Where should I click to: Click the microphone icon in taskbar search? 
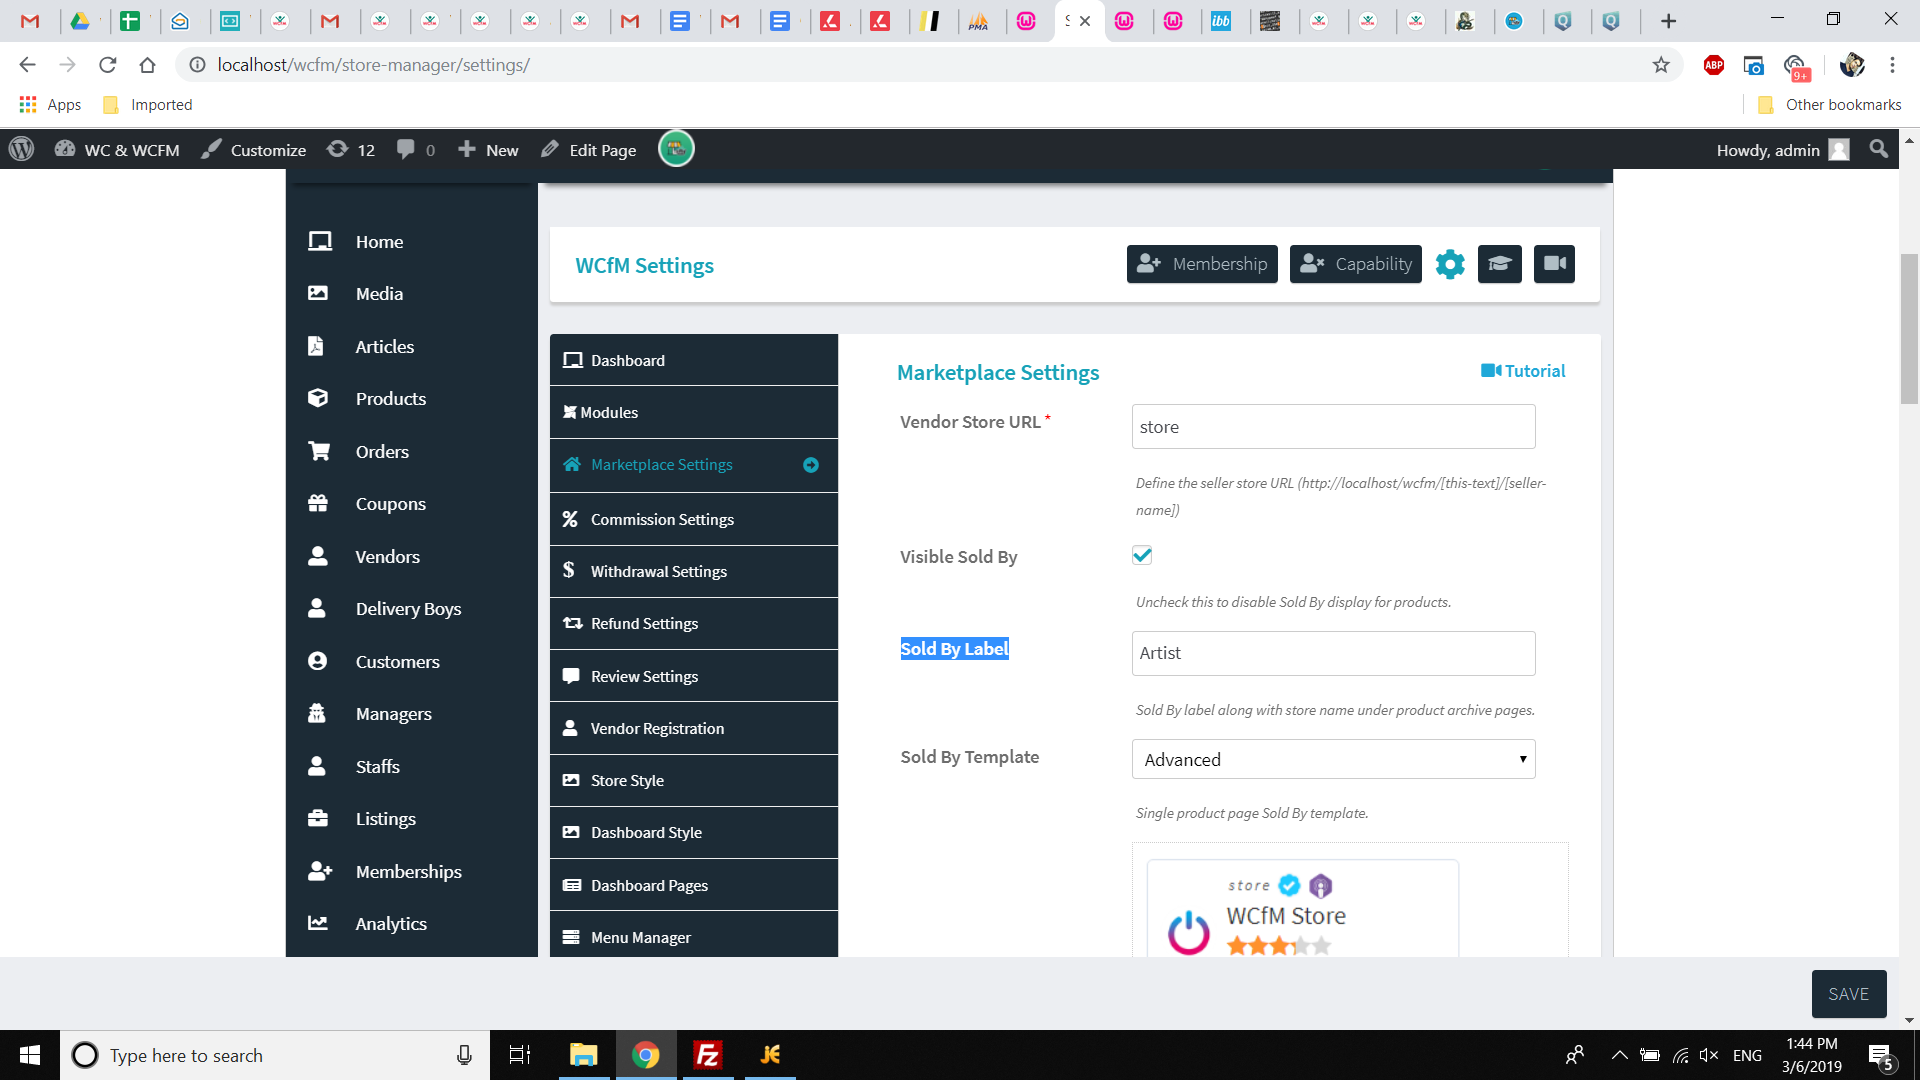pos(464,1055)
